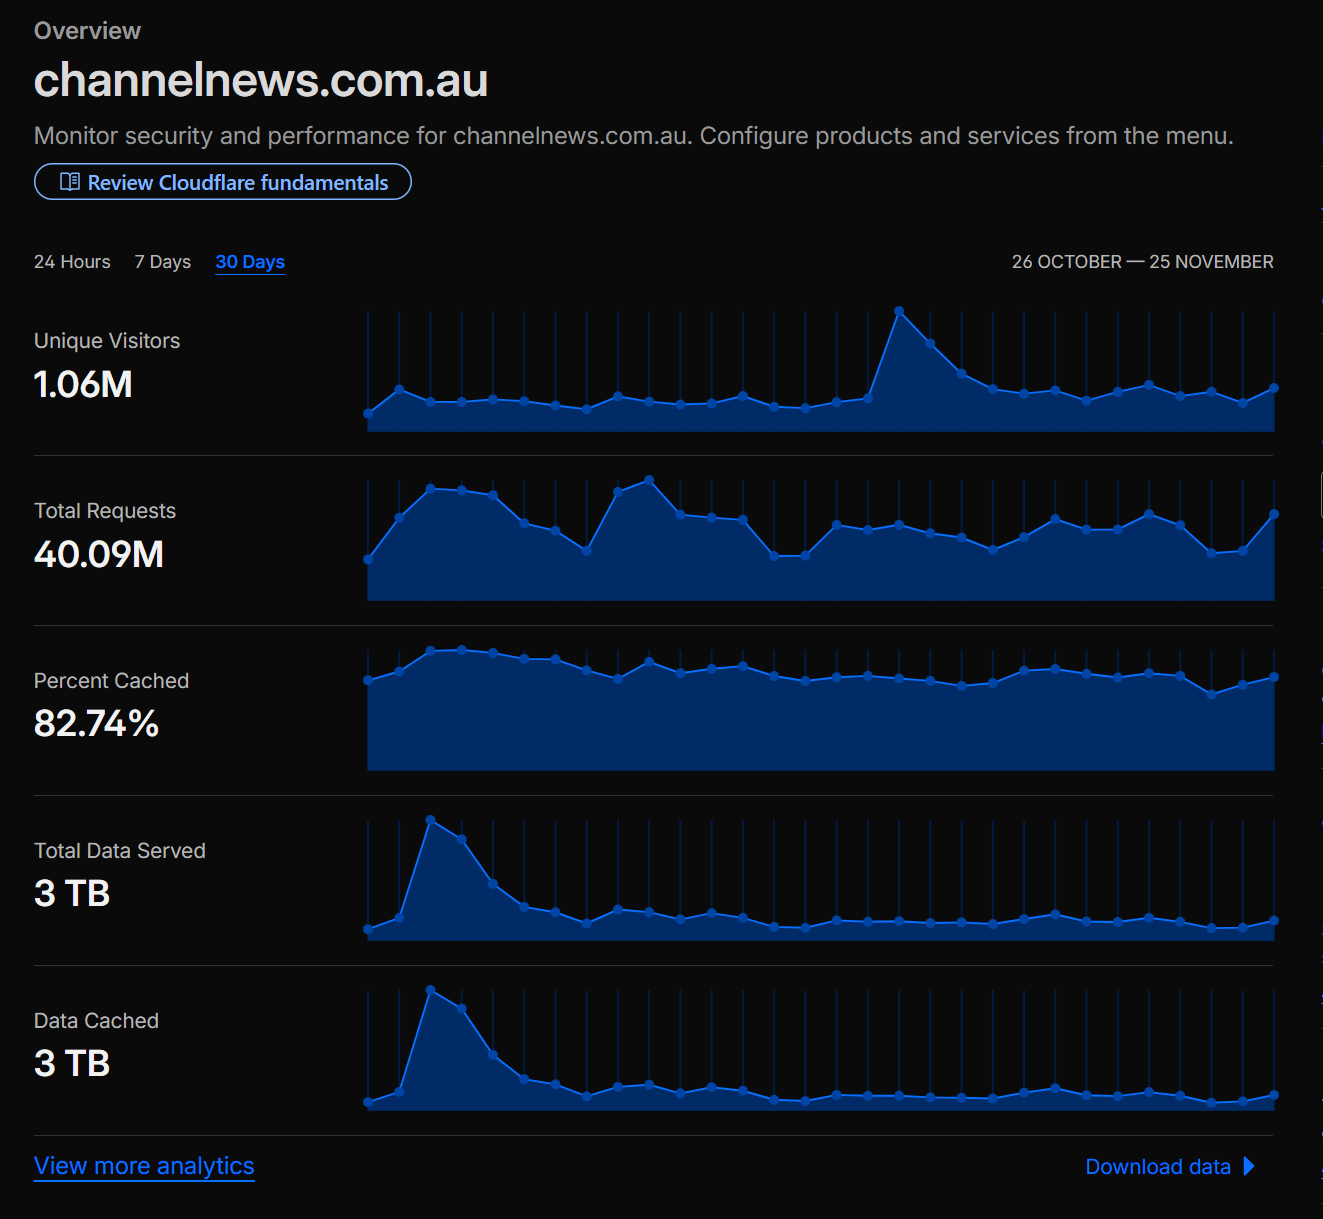1323x1219 pixels.
Task: Click the 26 October — 25 November date range
Action: tap(1143, 262)
